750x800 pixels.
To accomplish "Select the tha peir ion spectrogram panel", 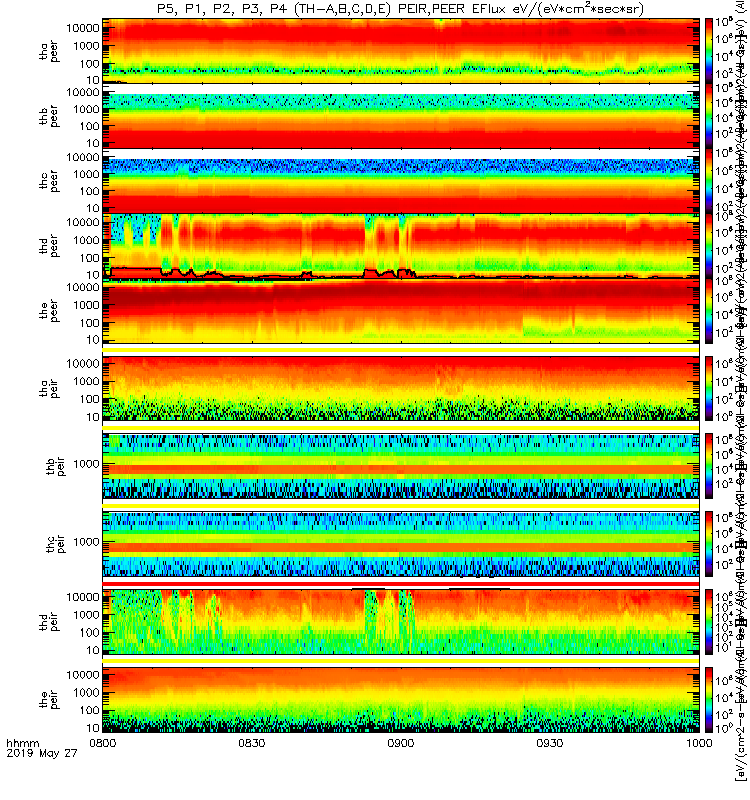I will pos(401,388).
